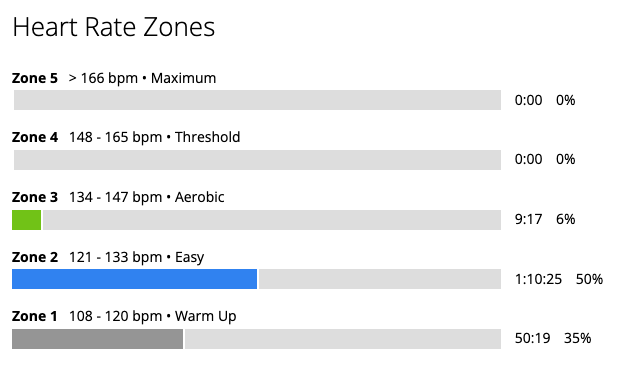Click the blue Zone 2 bar segment
Image resolution: width=619 pixels, height=392 pixels.
pyautogui.click(x=135, y=279)
